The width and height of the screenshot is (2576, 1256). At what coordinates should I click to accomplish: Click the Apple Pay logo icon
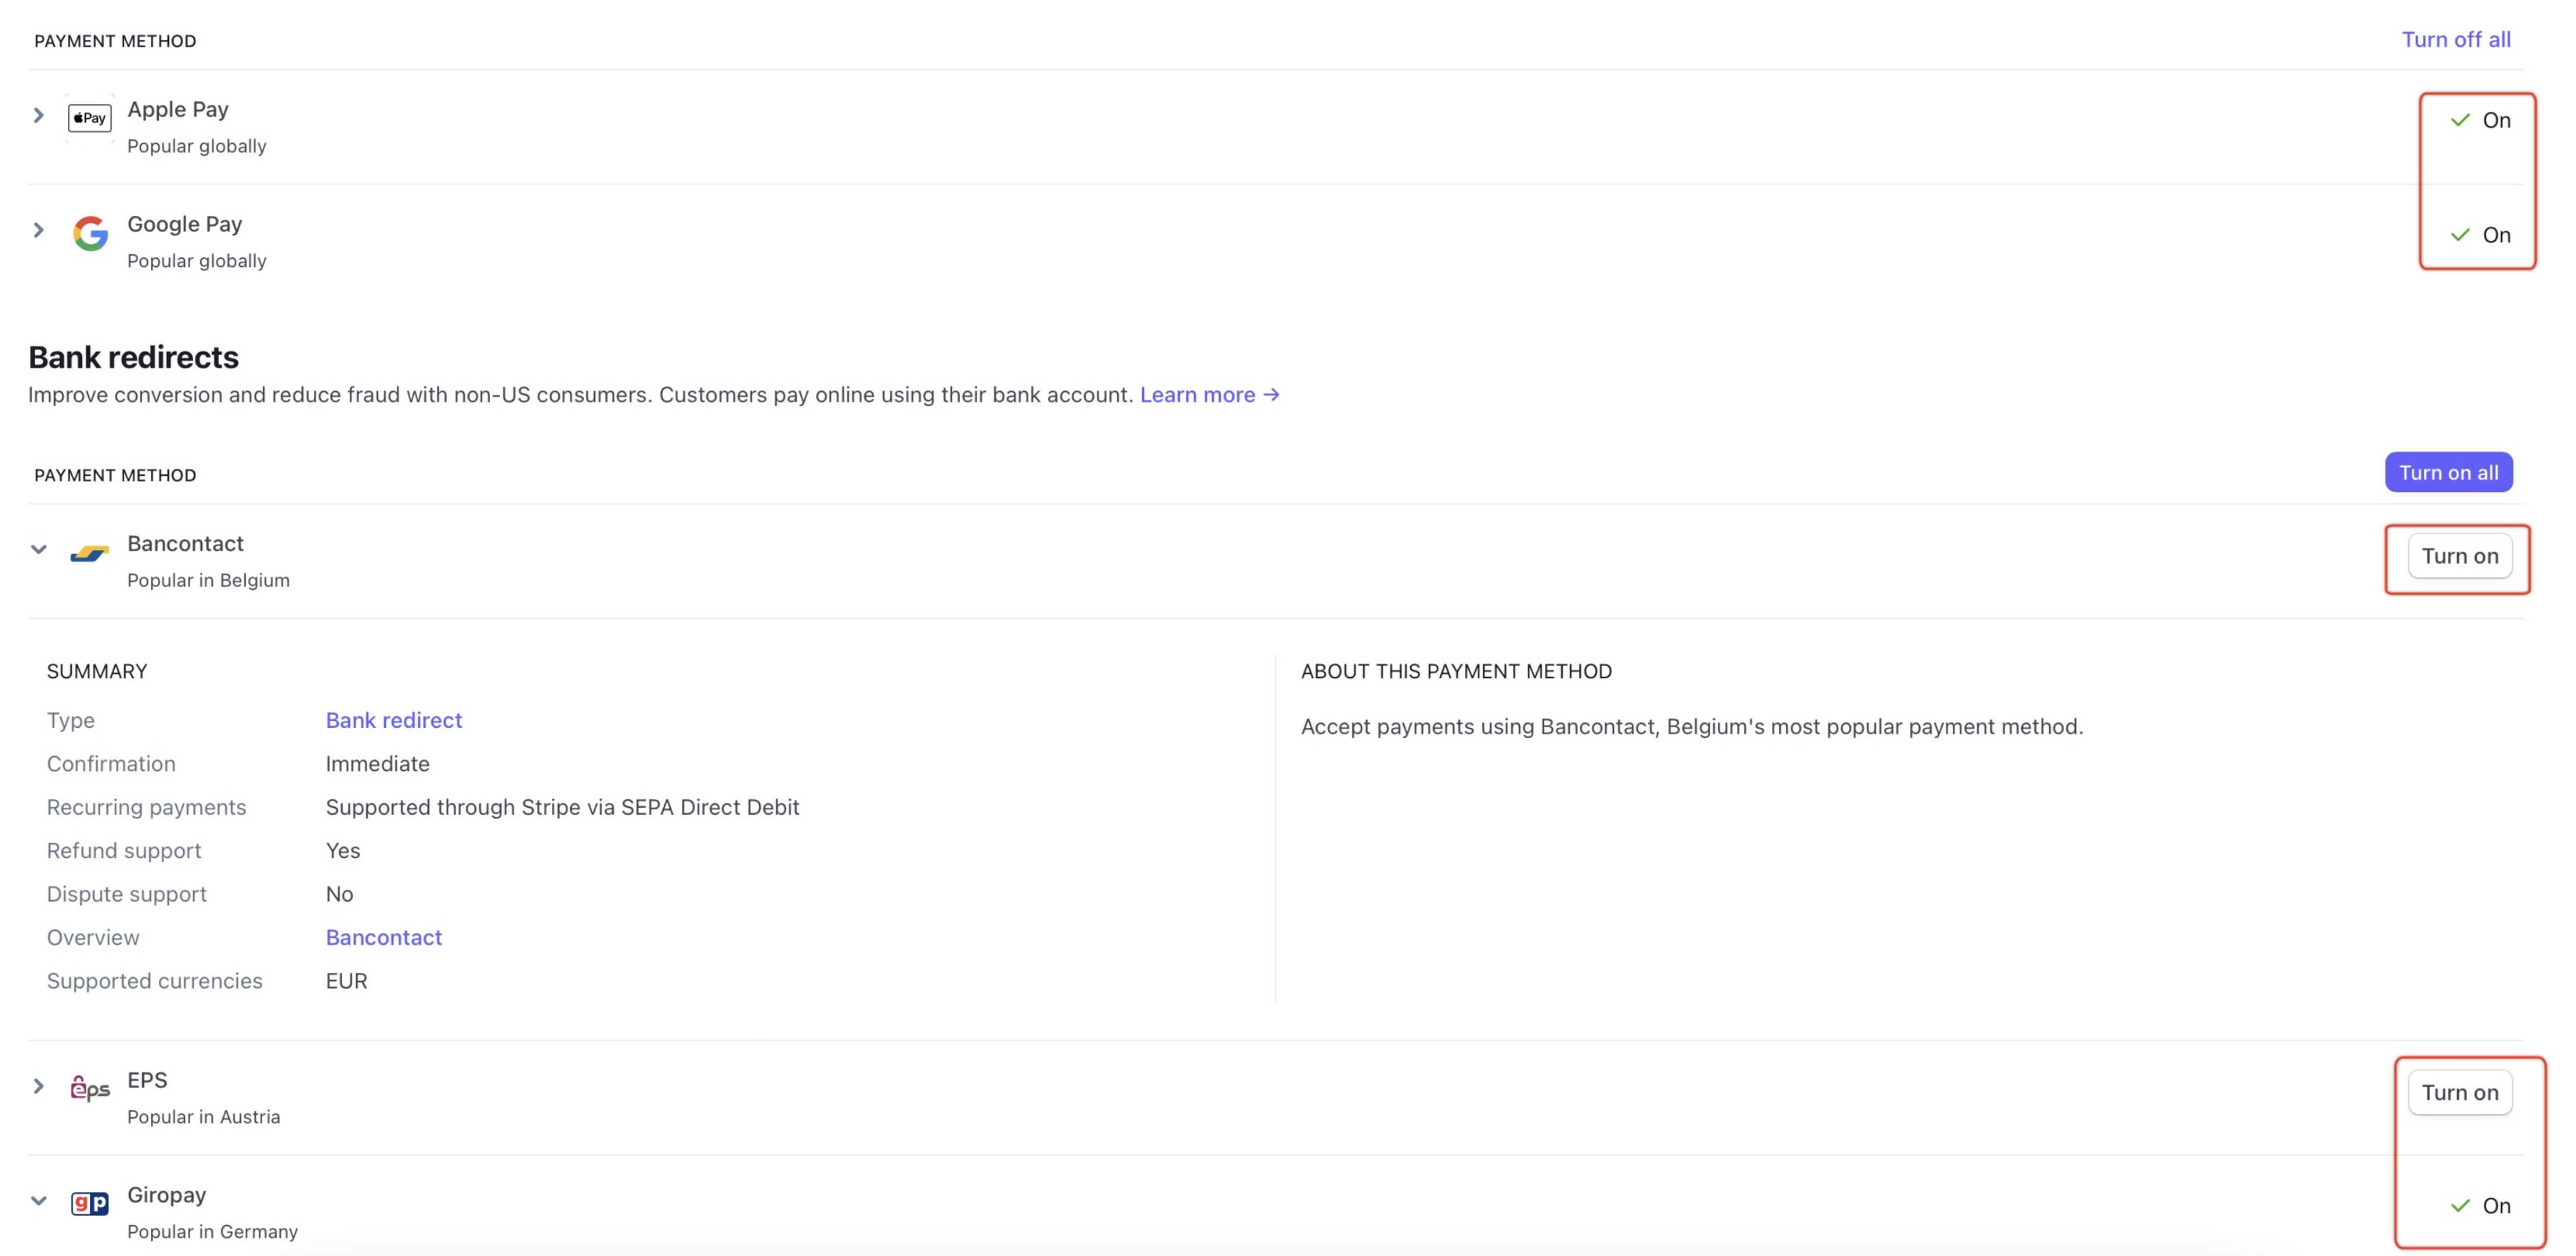[89, 118]
